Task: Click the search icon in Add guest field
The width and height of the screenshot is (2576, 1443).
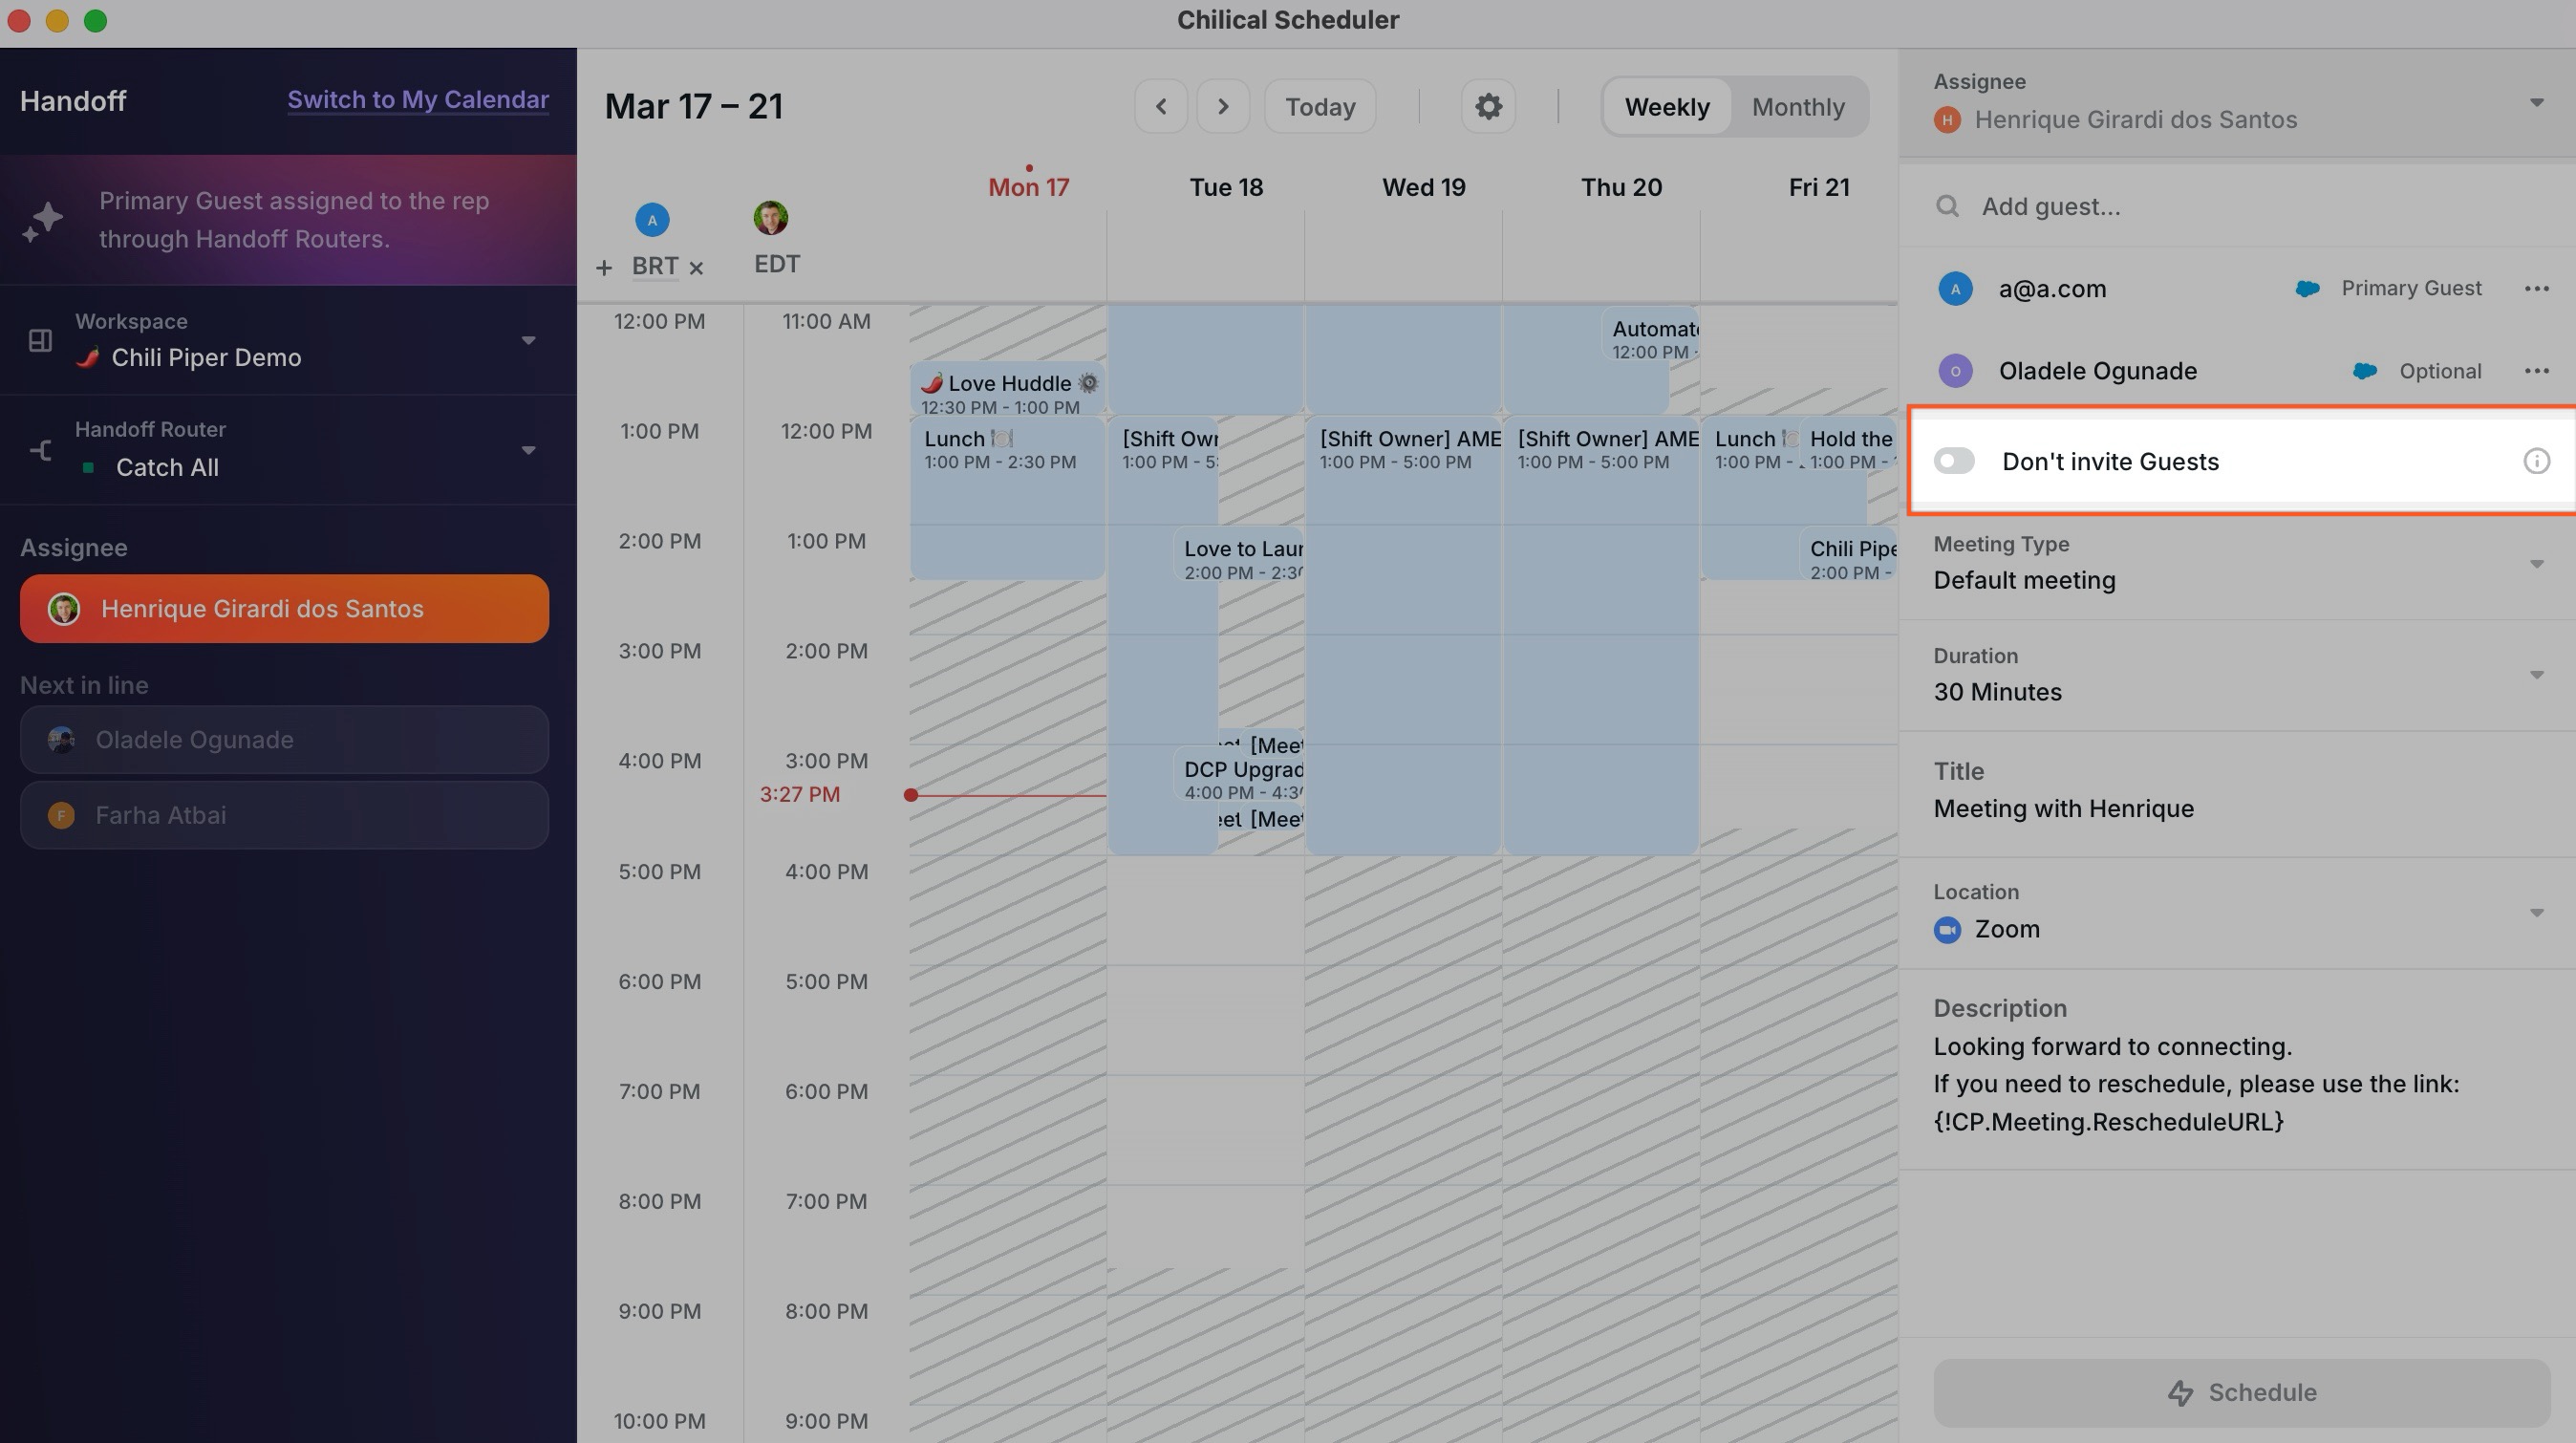Action: pyautogui.click(x=1947, y=206)
